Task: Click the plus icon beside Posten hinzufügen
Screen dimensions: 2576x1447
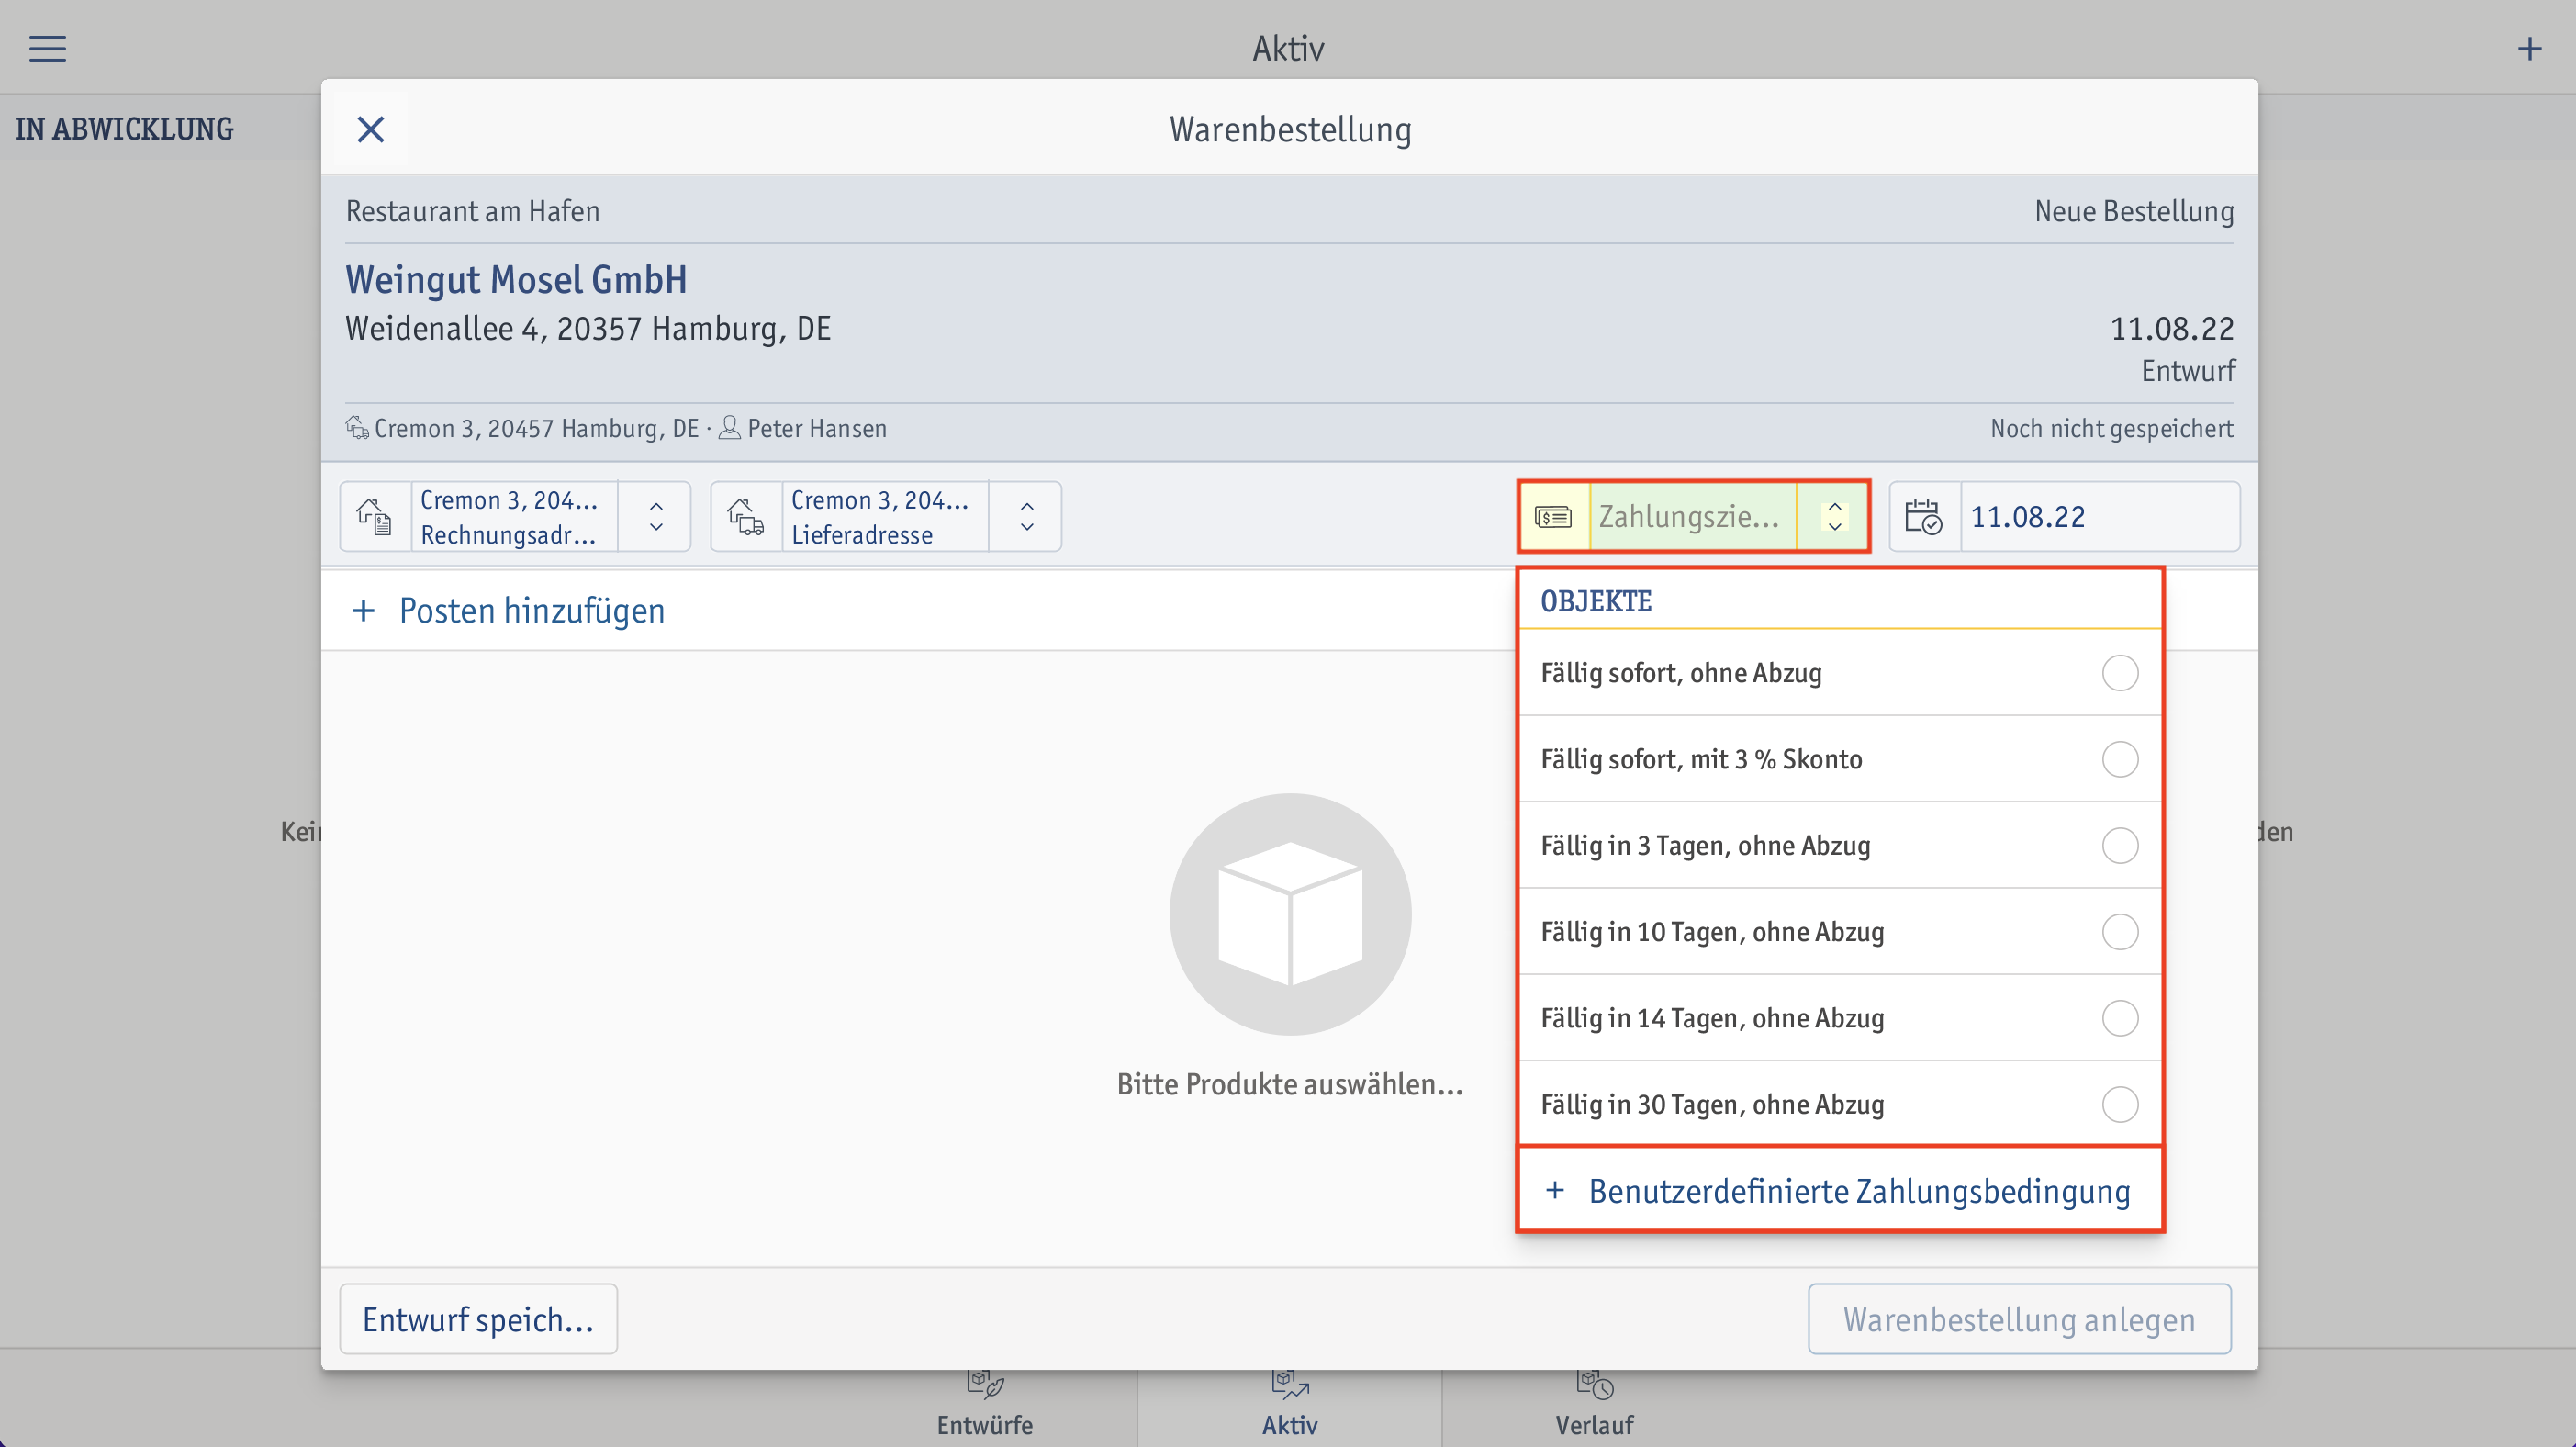Action: pos(364,610)
